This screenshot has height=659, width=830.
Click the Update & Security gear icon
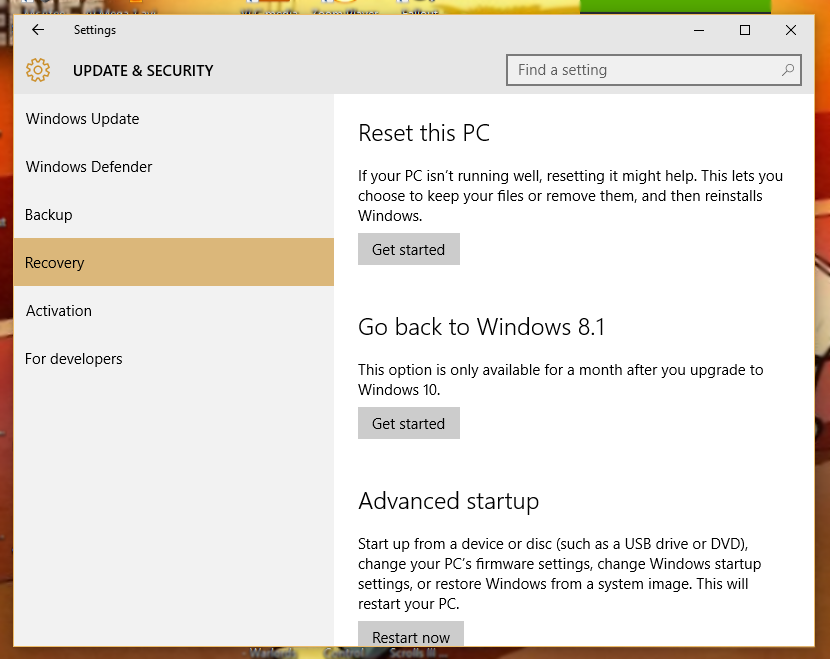click(x=38, y=70)
